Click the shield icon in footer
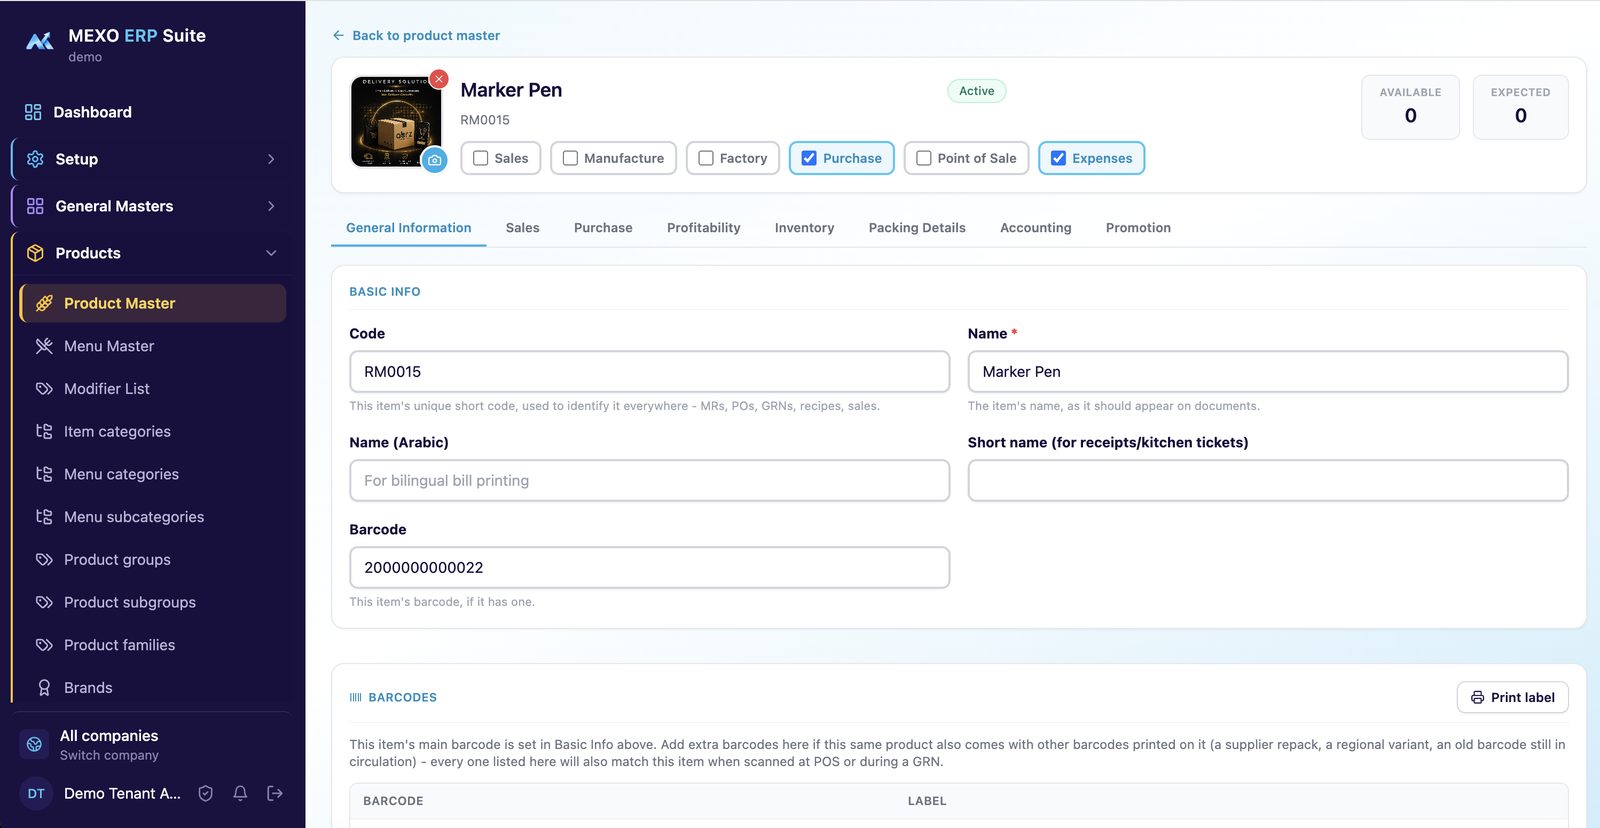1600x828 pixels. (x=206, y=793)
